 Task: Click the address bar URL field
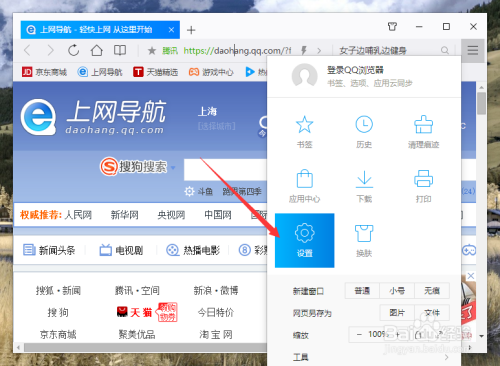237,51
